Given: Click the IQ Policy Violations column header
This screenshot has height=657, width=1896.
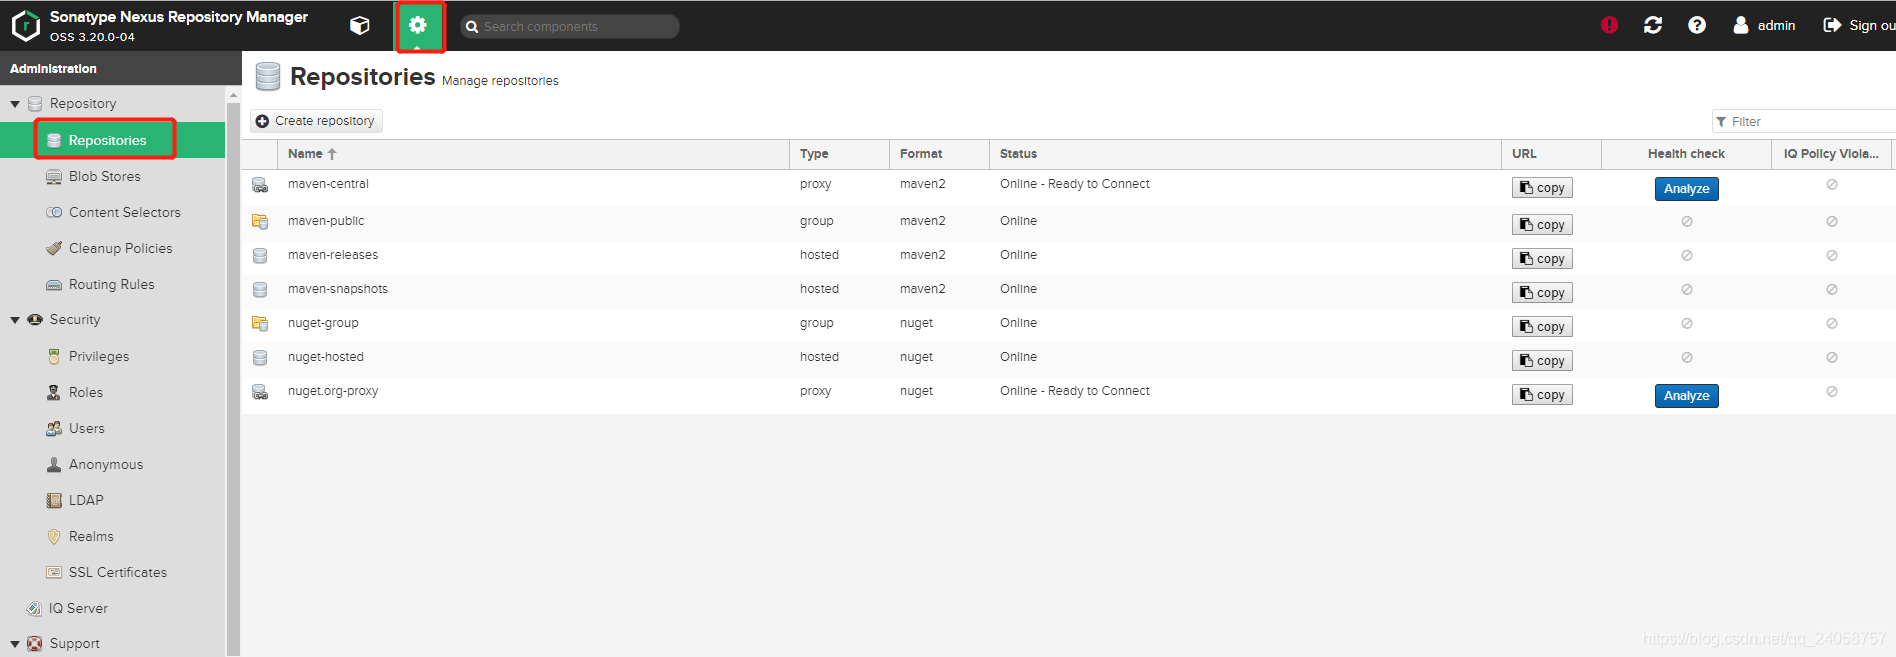Looking at the screenshot, I should pyautogui.click(x=1831, y=154).
